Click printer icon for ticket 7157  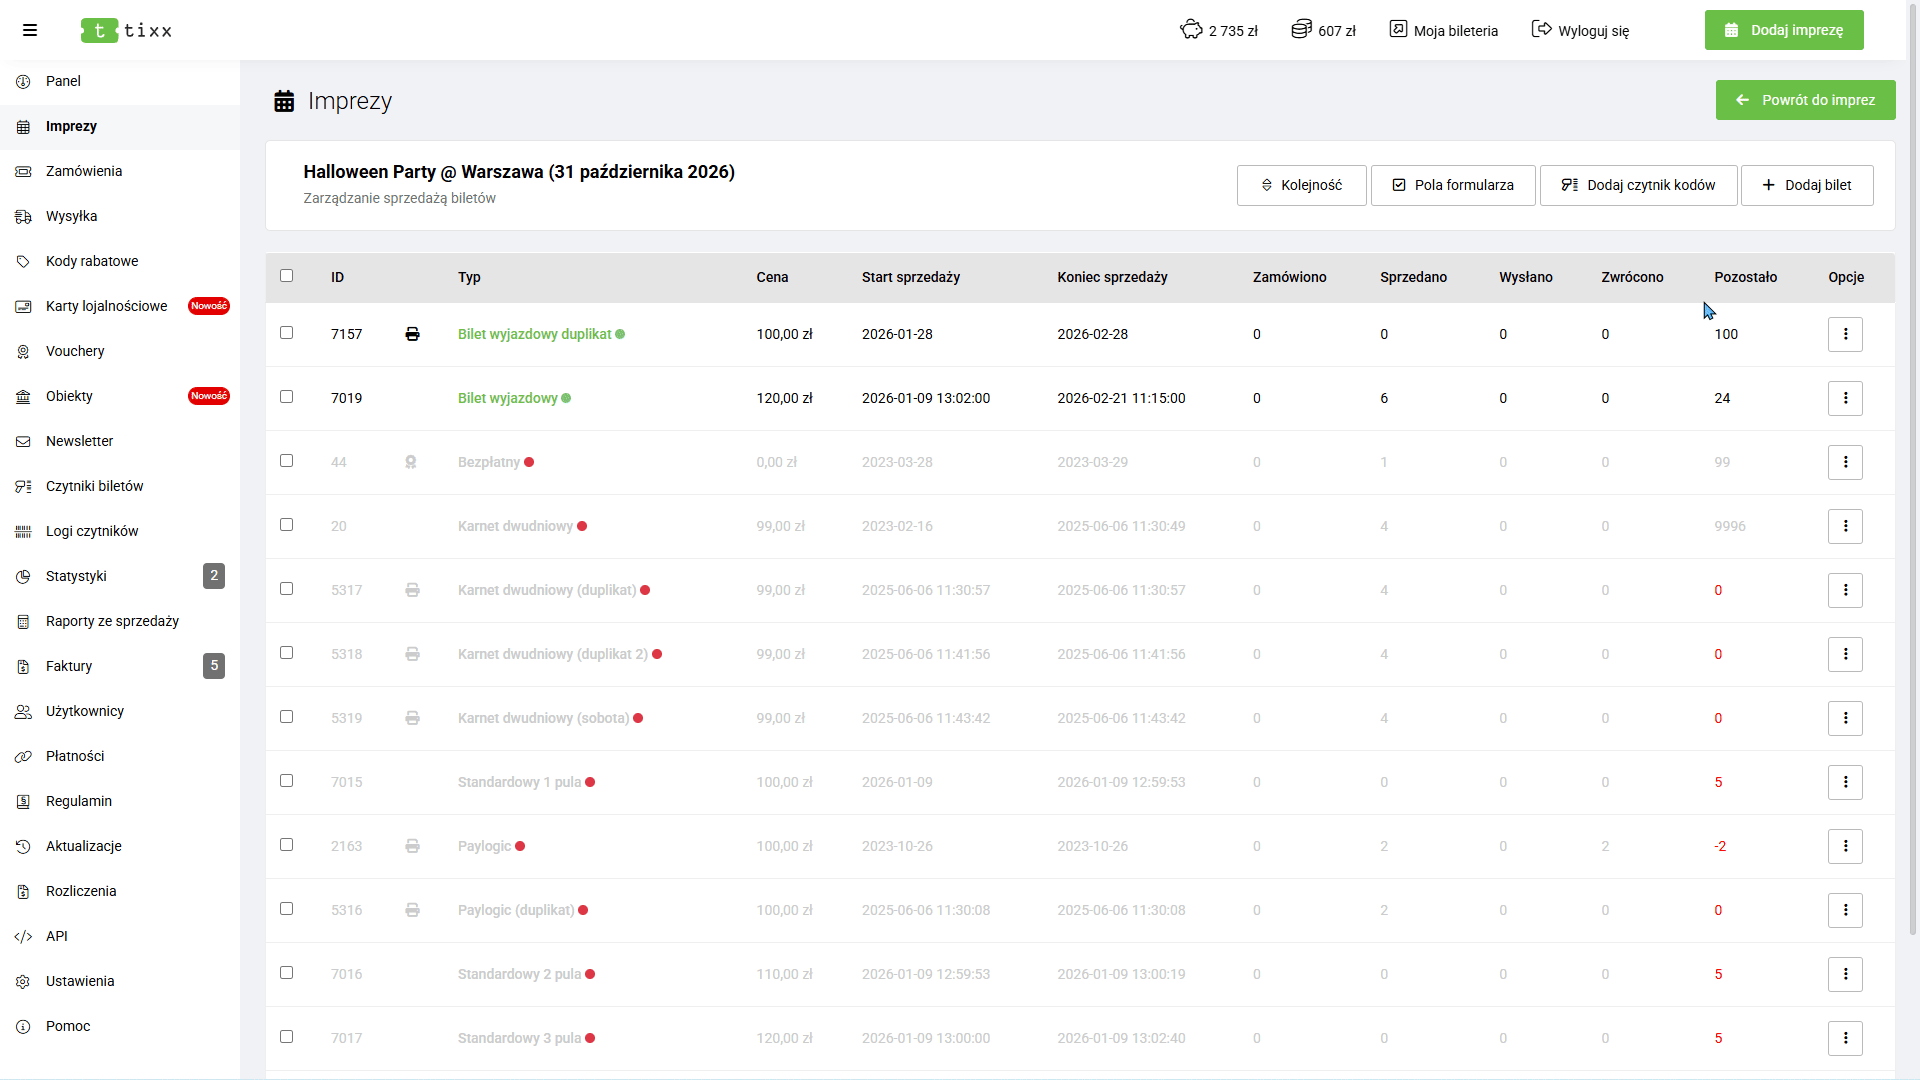click(x=412, y=334)
